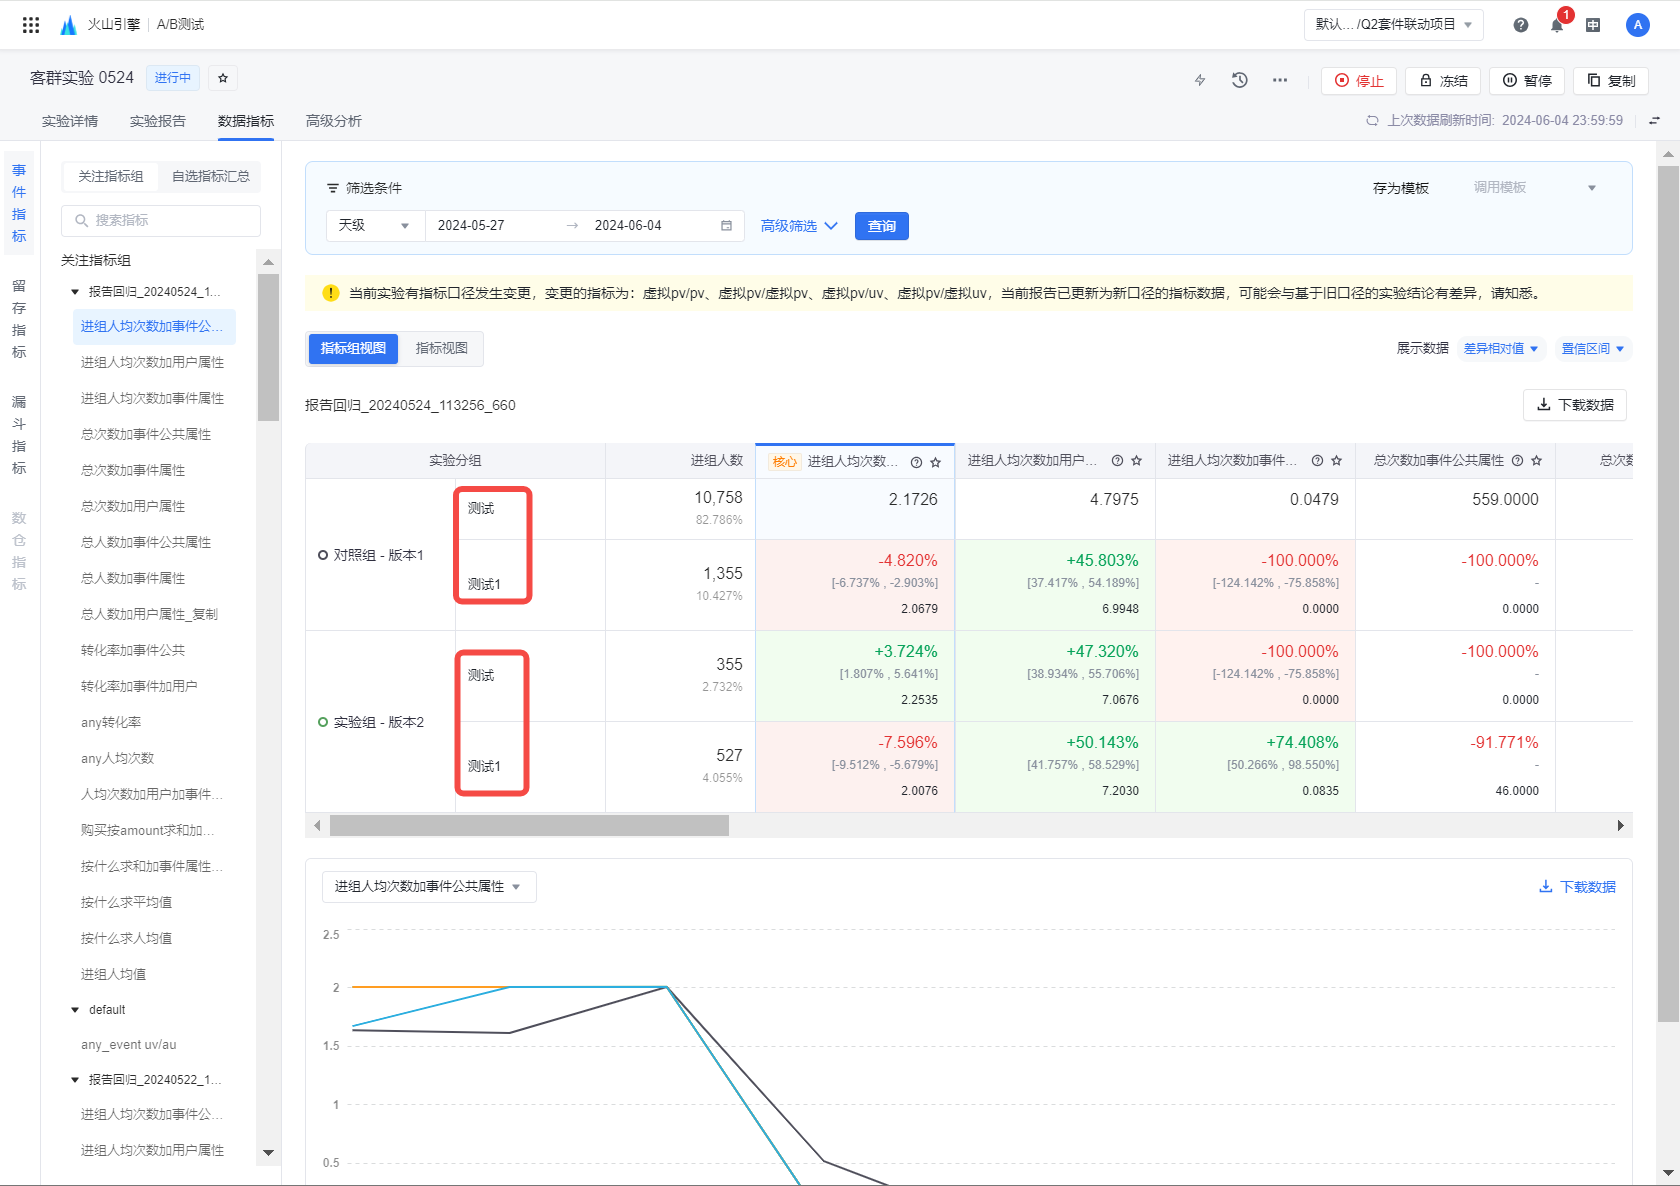The width and height of the screenshot is (1680, 1186).
Task: Open the date range calendar icon
Action: [727, 226]
